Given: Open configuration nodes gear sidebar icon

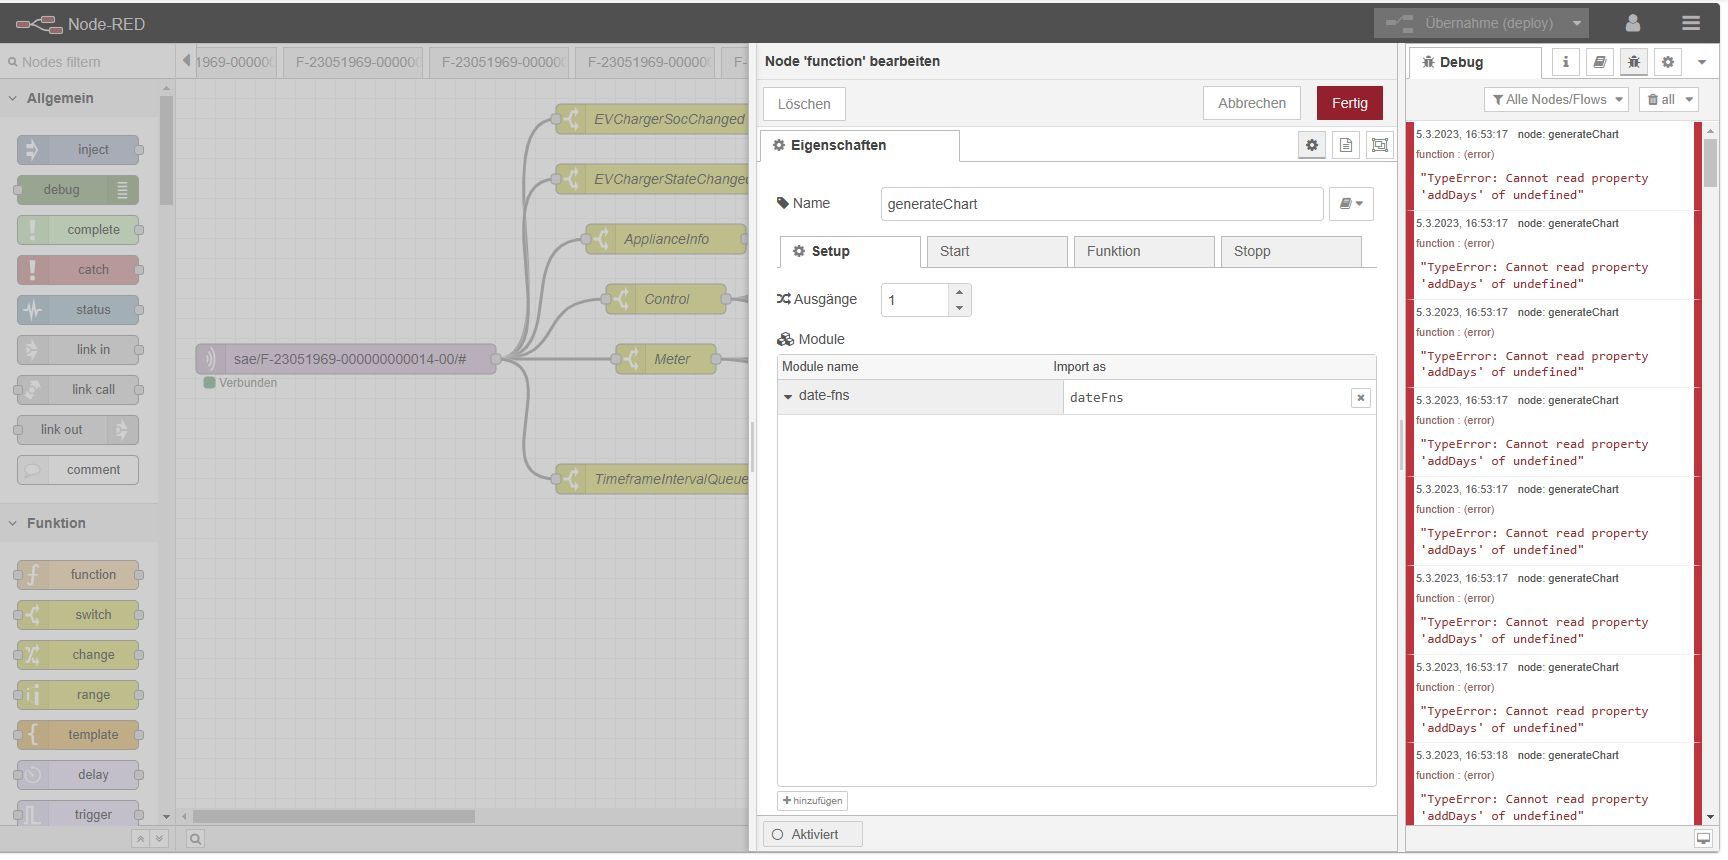Looking at the screenshot, I should [1668, 62].
